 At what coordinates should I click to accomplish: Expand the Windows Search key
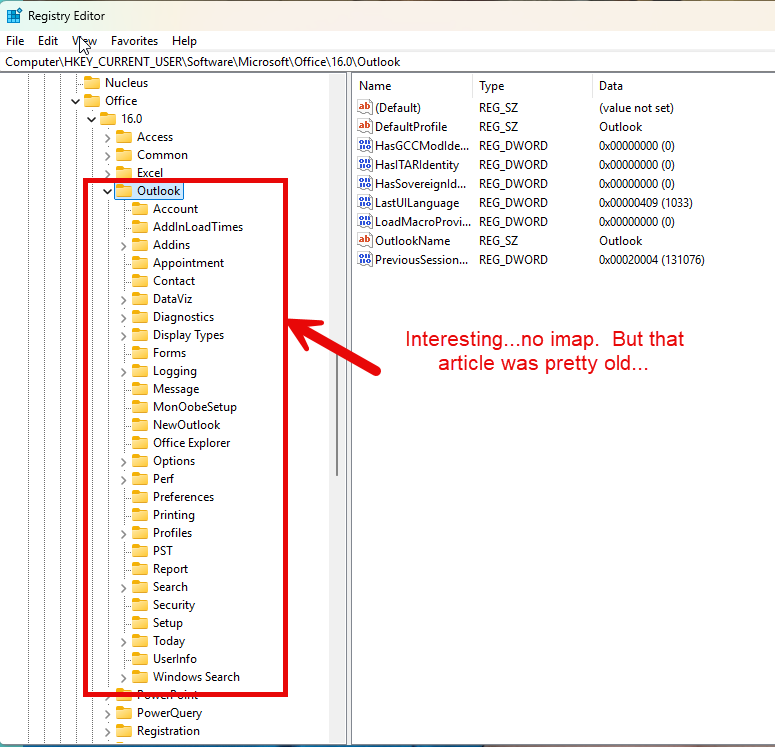pyautogui.click(x=124, y=678)
